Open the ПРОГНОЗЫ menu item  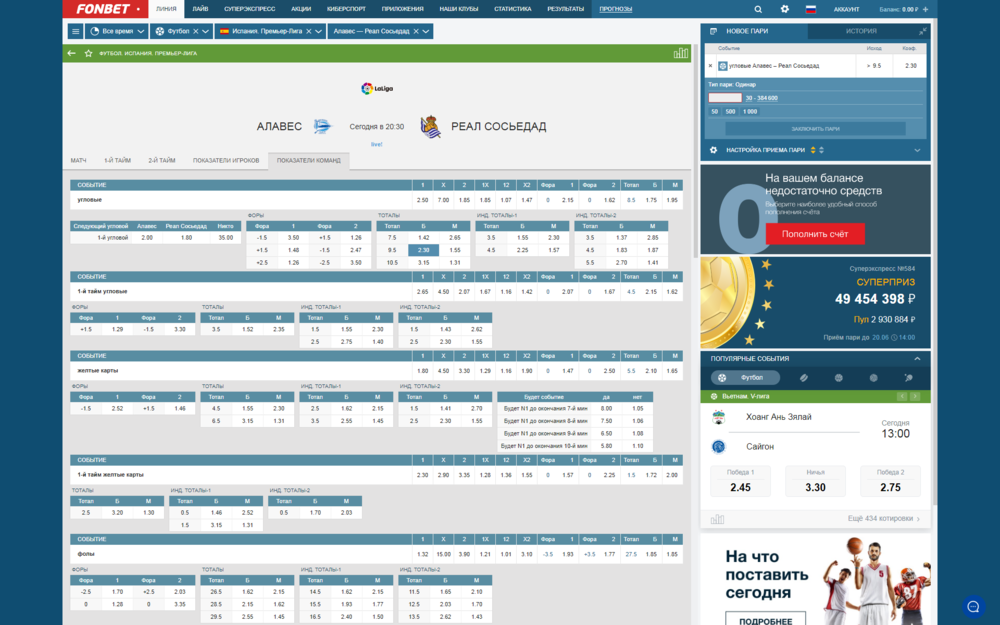(615, 9)
